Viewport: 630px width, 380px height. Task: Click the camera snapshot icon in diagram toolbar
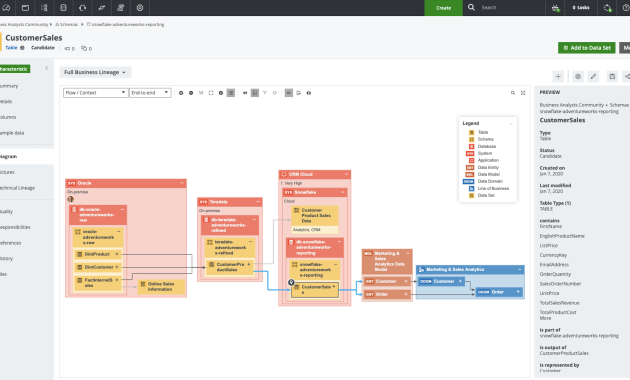(x=309, y=93)
